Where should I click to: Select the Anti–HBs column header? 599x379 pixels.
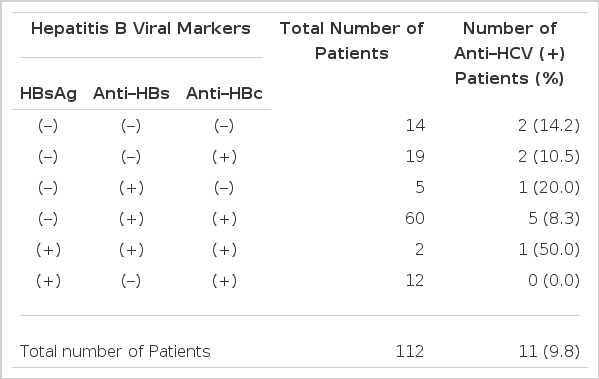coord(131,94)
